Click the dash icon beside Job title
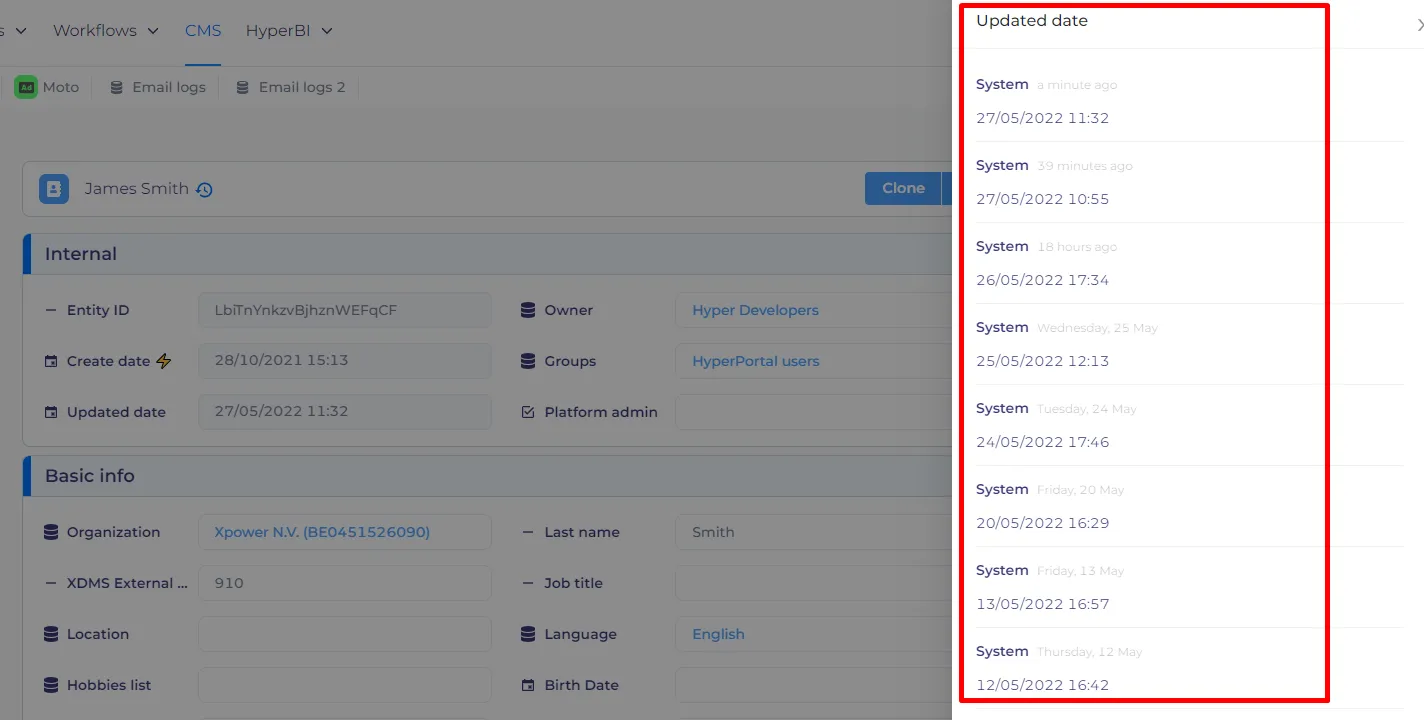 click(528, 583)
